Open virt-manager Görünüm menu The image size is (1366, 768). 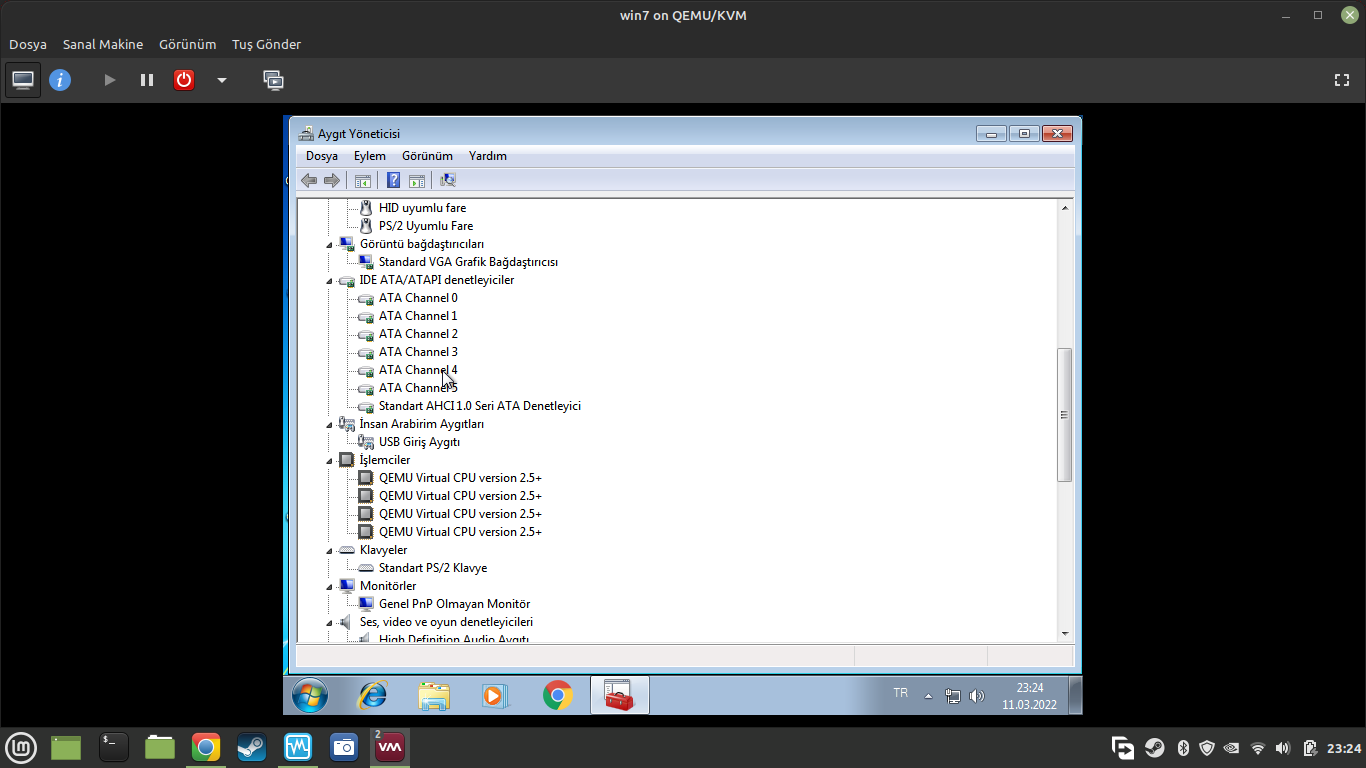tap(188, 44)
